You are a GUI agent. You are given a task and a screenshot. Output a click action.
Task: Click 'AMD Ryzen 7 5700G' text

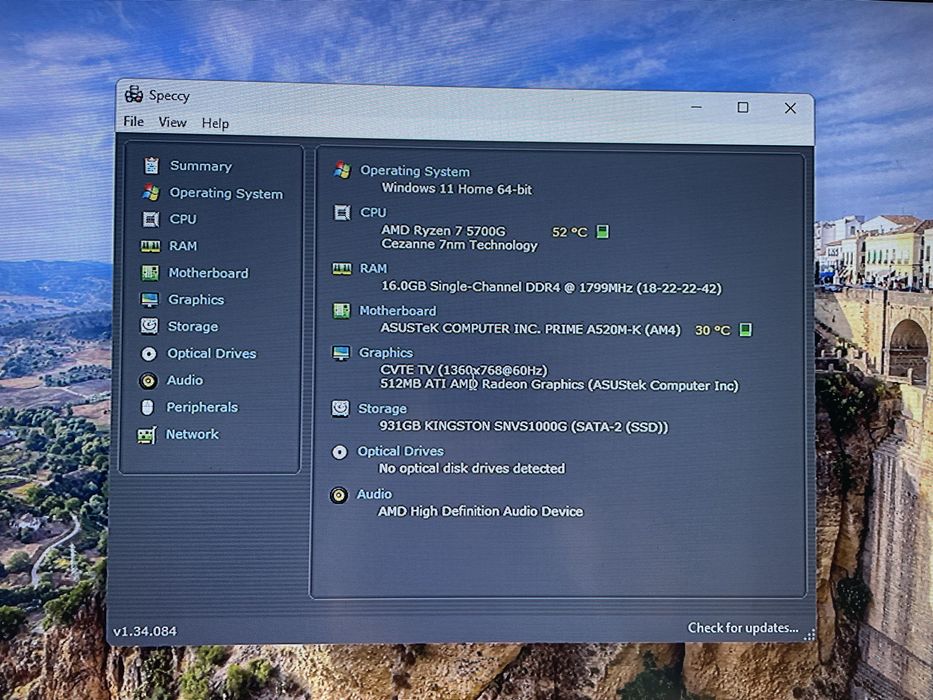(x=443, y=230)
